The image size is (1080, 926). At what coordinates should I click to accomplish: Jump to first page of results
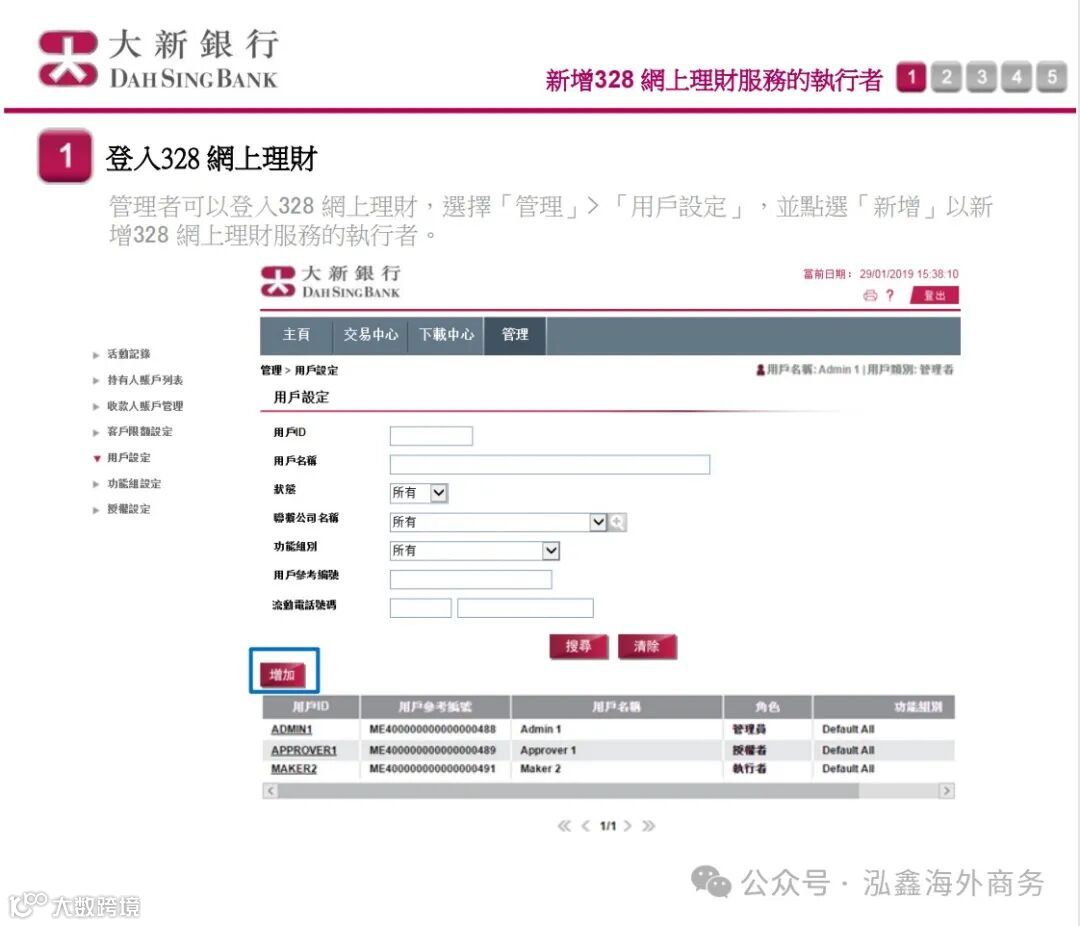tap(564, 825)
